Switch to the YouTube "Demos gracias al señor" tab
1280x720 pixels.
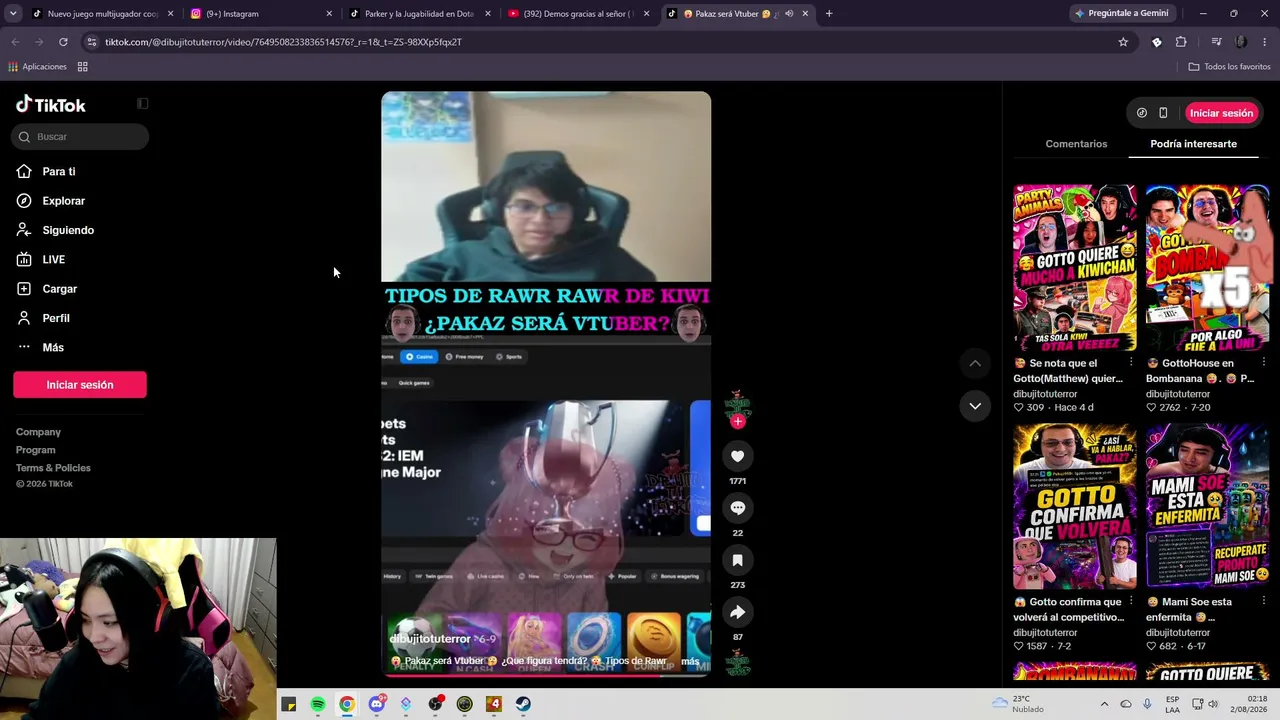click(x=577, y=14)
